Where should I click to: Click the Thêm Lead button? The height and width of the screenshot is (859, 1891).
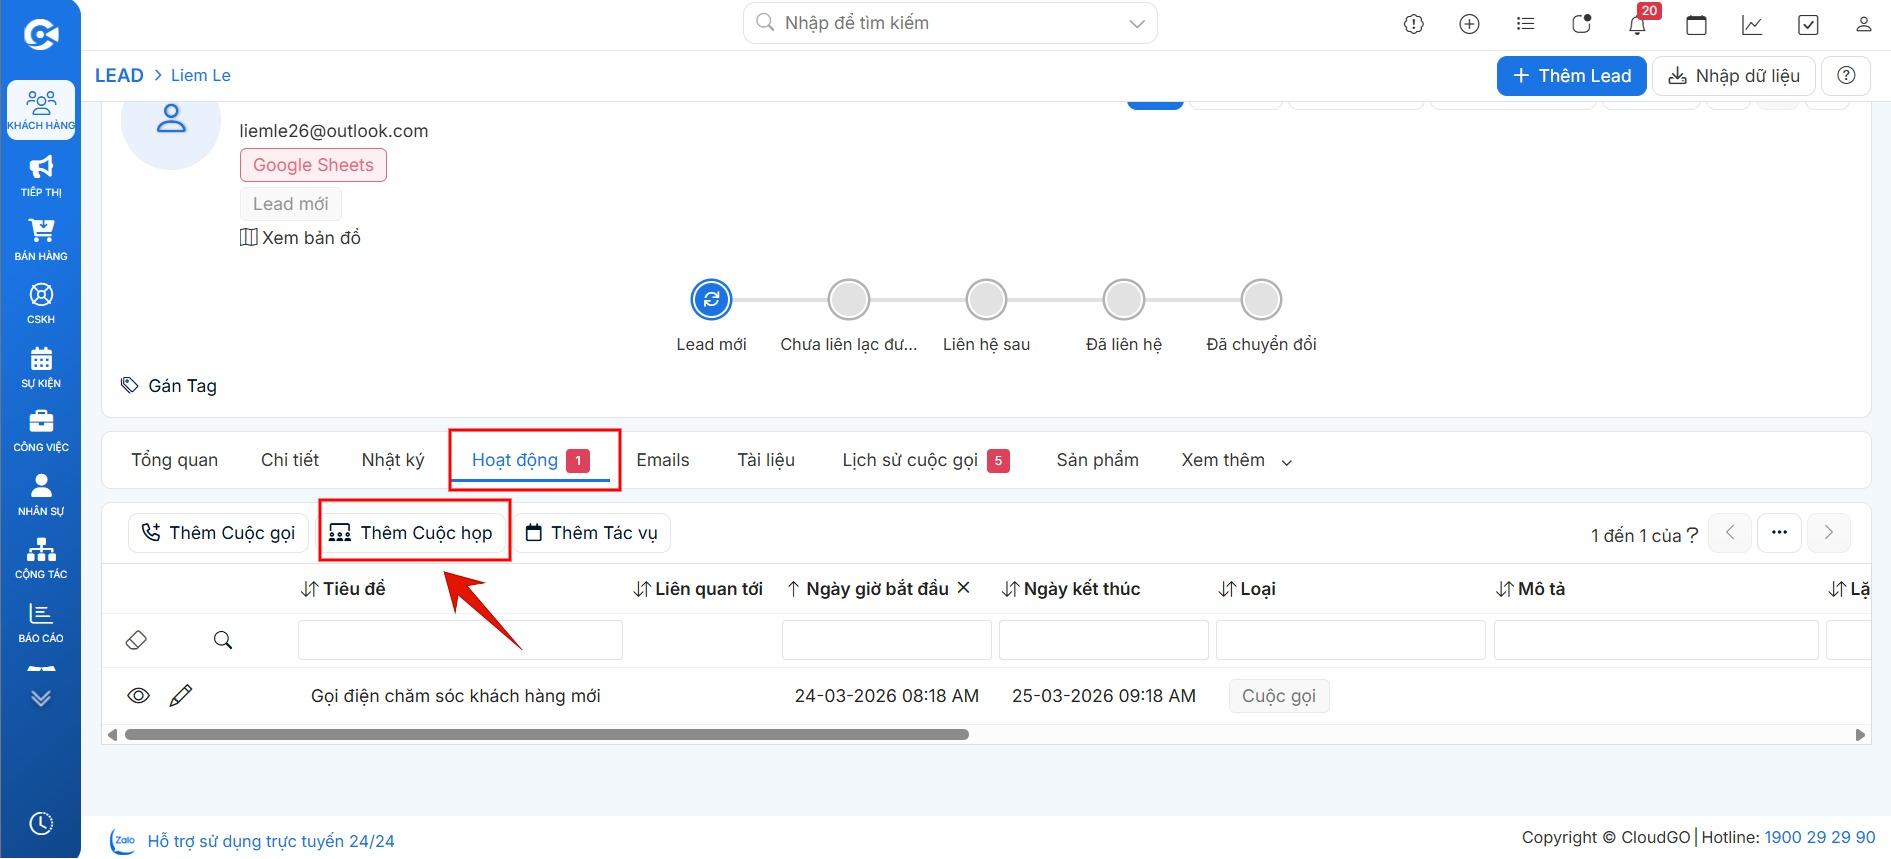1571,76
